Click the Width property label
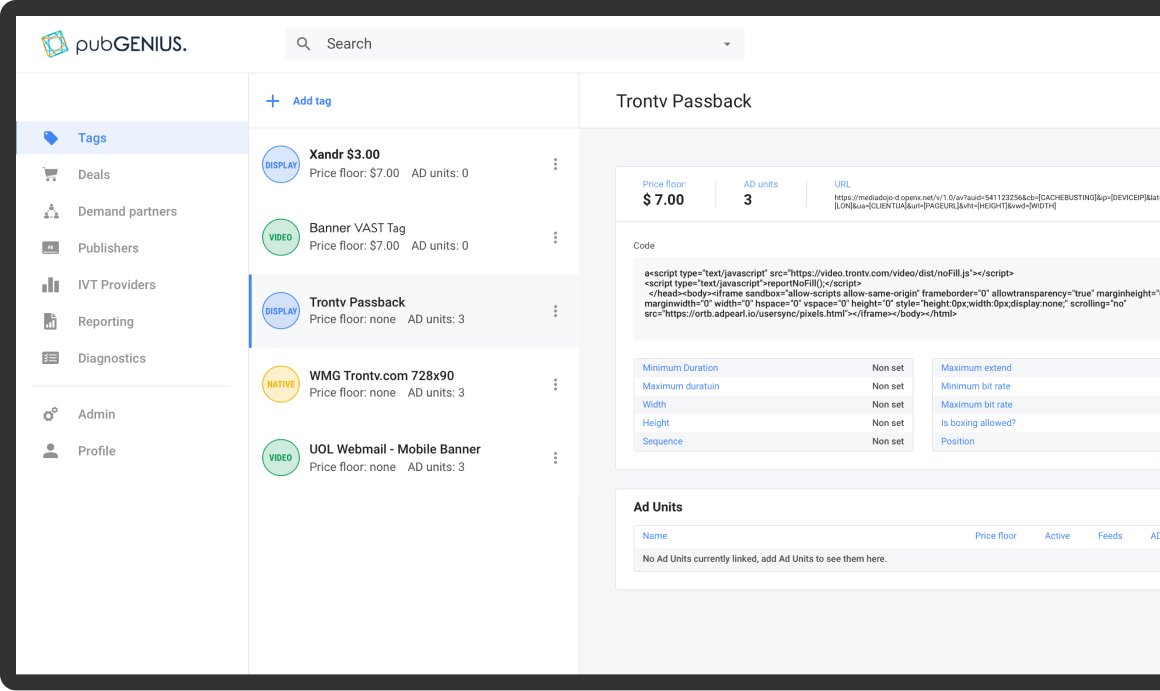 click(654, 405)
